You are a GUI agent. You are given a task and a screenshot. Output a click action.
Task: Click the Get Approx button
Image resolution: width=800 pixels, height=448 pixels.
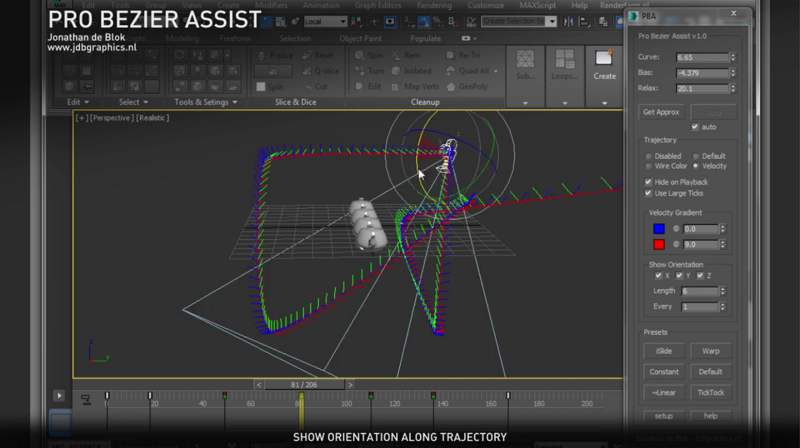pos(661,112)
